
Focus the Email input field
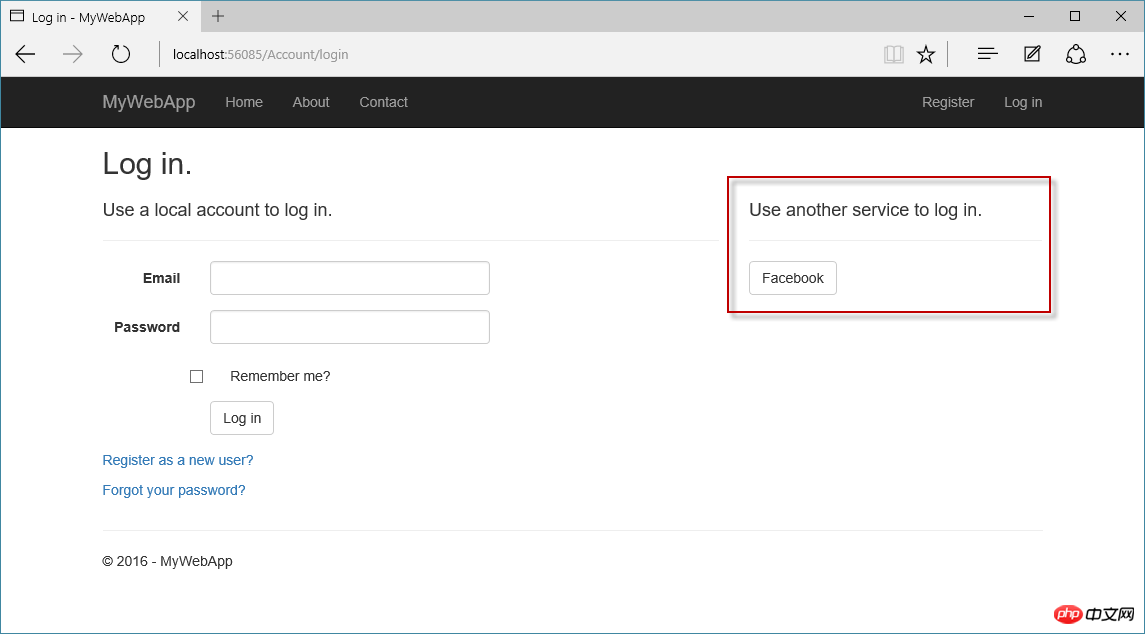[x=350, y=278]
